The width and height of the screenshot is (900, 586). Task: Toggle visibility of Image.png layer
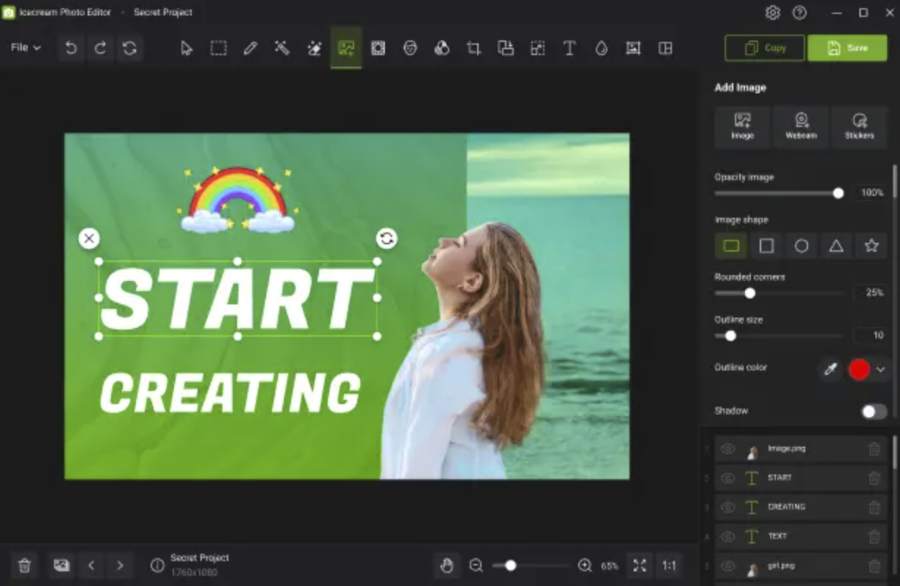click(x=728, y=450)
